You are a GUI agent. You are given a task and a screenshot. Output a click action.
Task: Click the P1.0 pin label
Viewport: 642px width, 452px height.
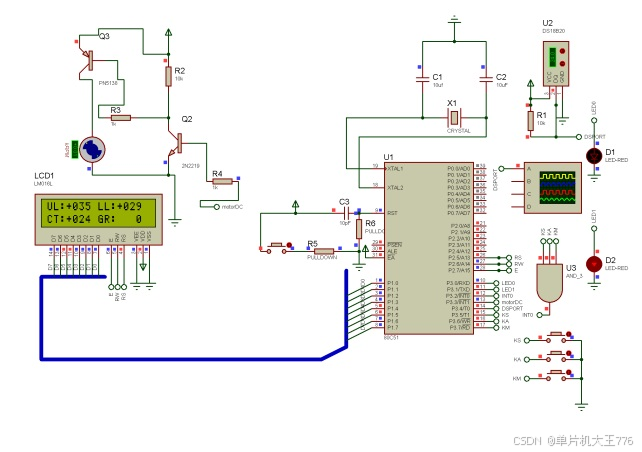(393, 283)
